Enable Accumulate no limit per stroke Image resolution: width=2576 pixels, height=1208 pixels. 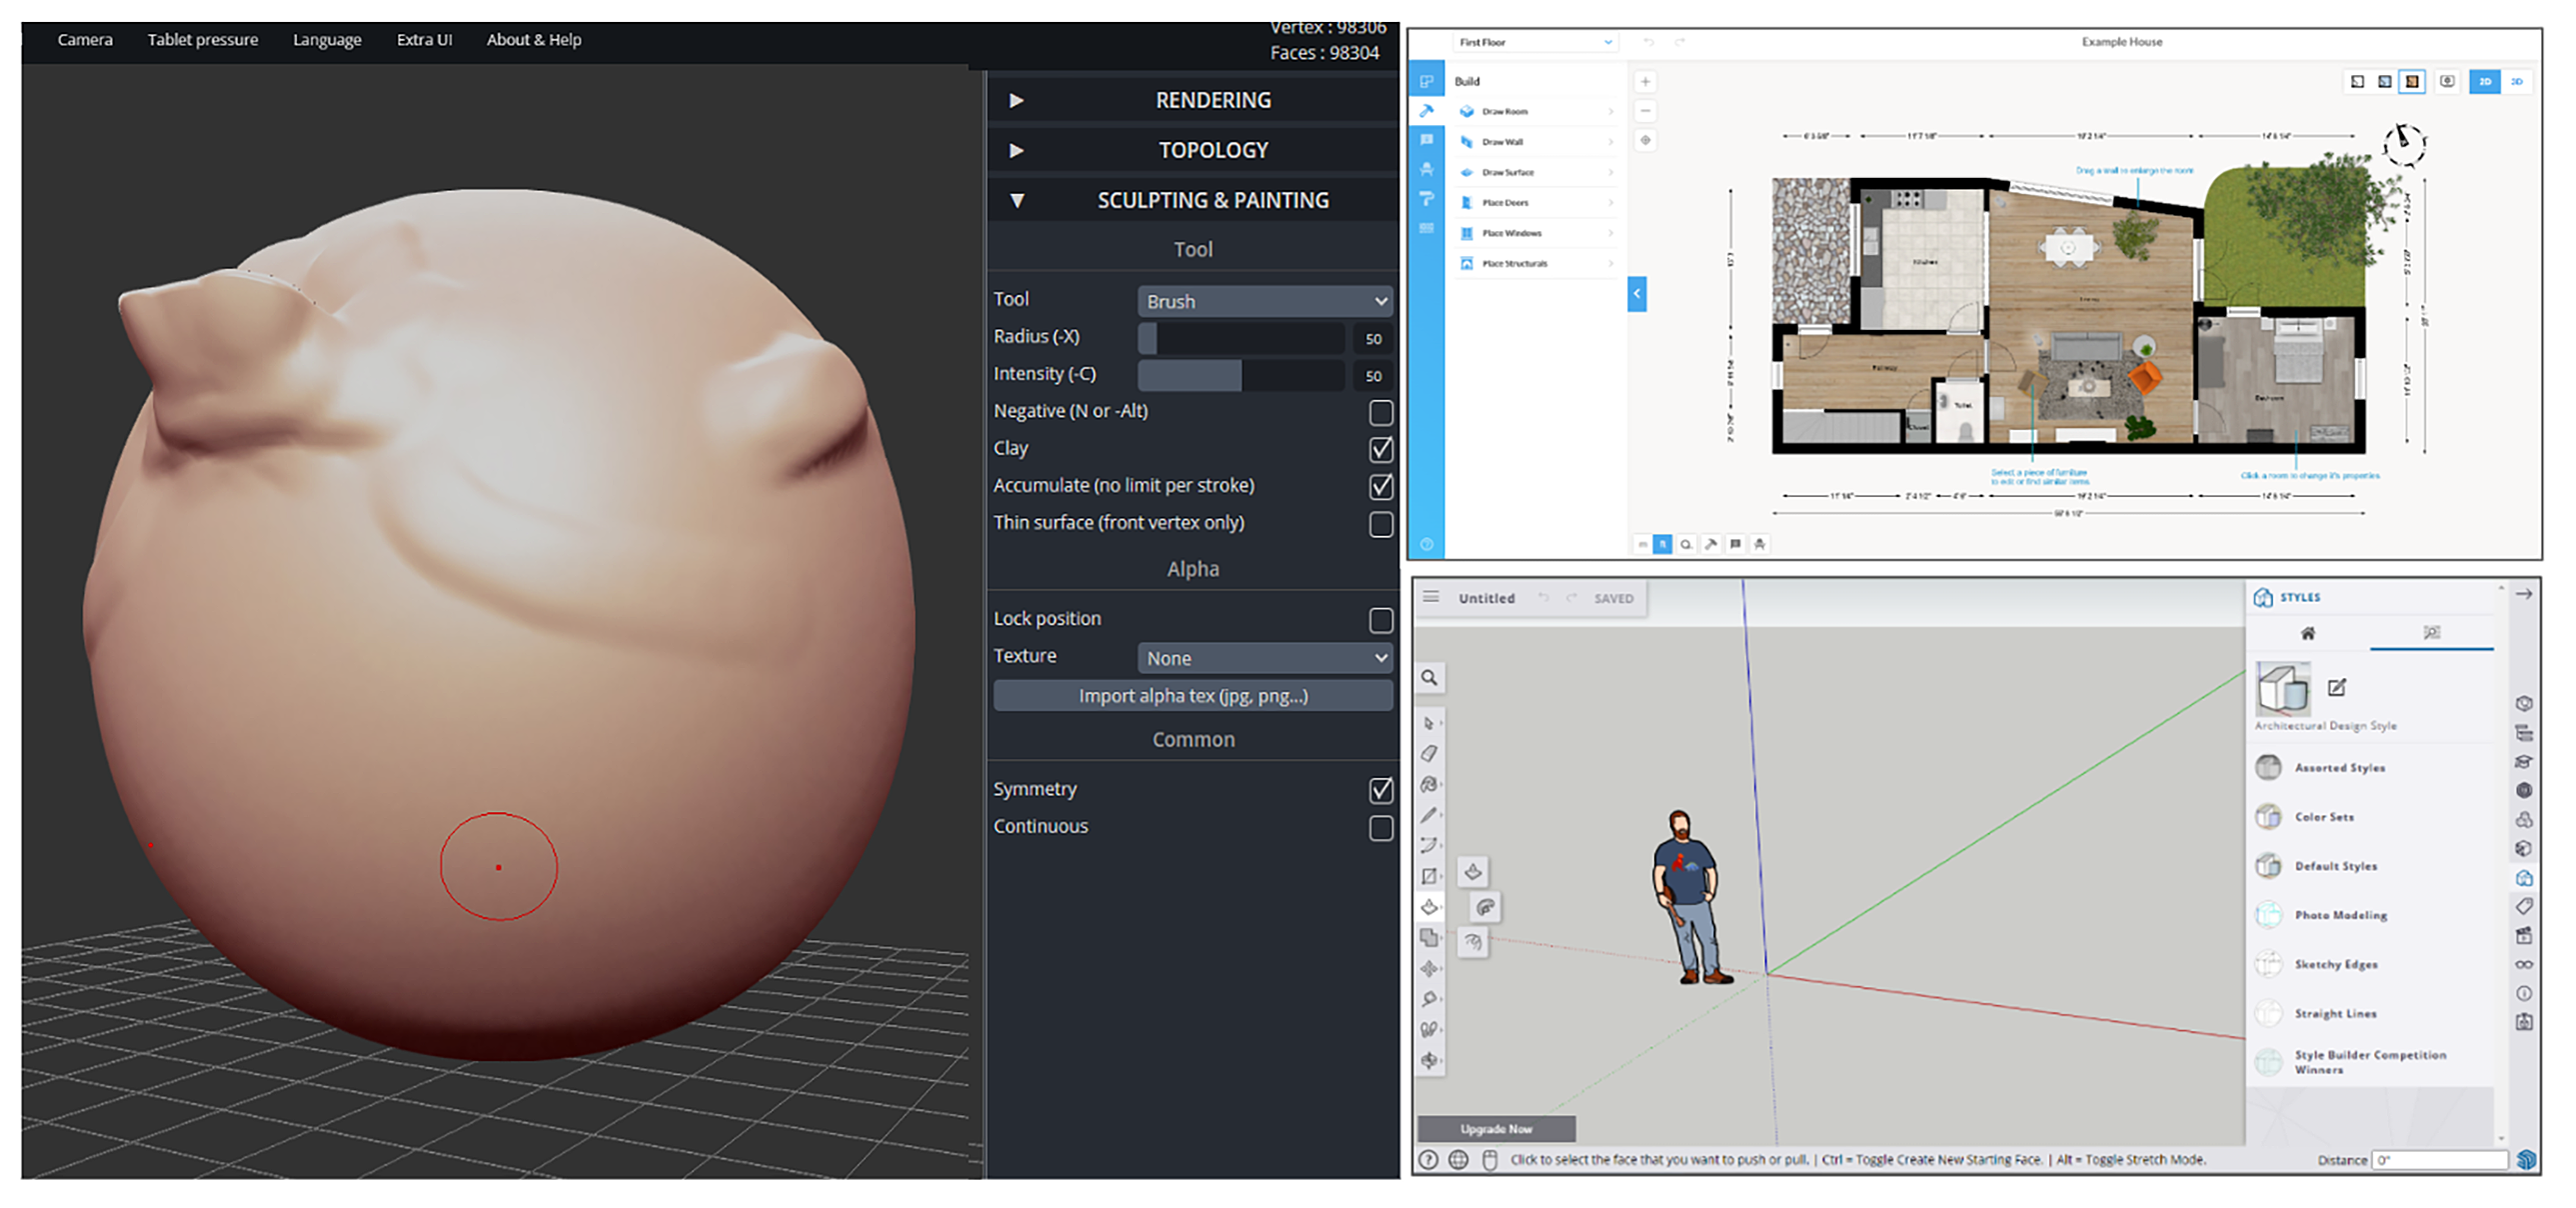point(1380,485)
